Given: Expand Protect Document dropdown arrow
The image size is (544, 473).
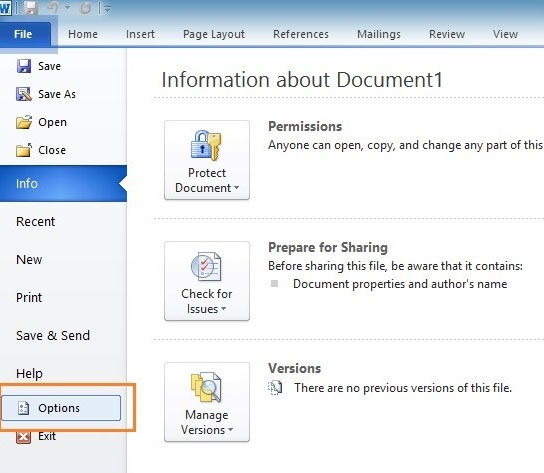Looking at the screenshot, I should (x=236, y=188).
